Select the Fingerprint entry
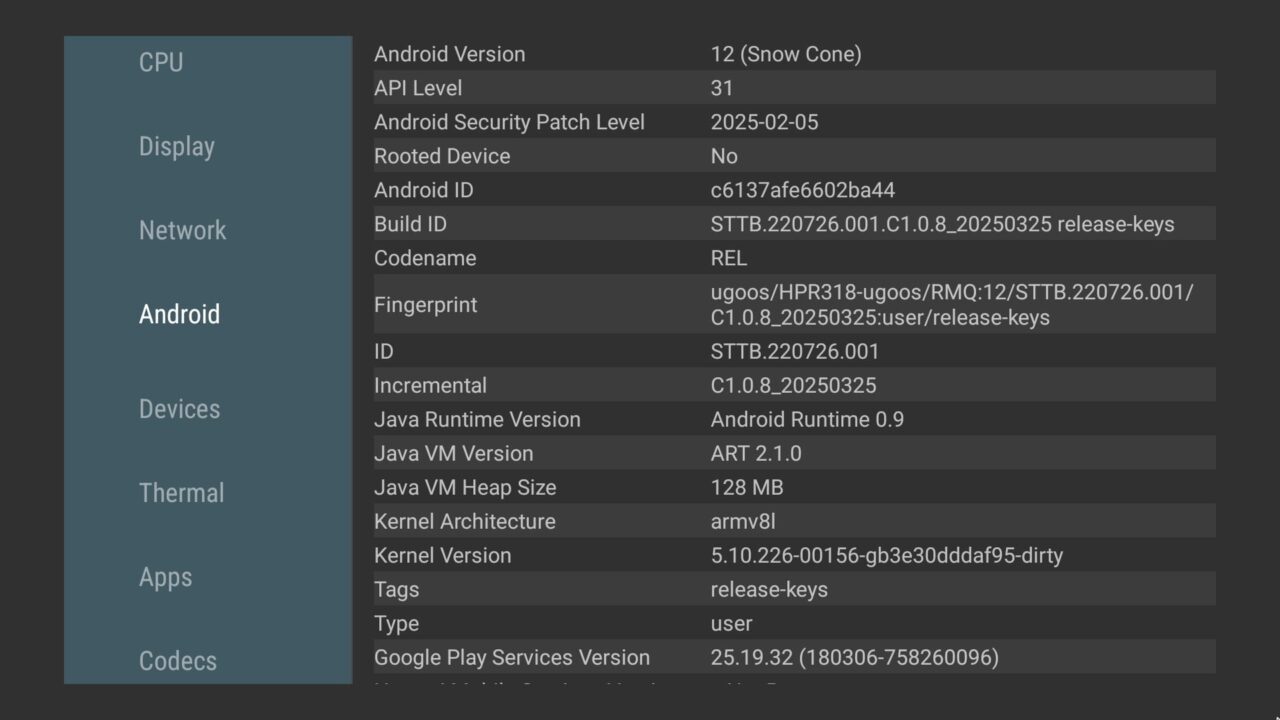Viewport: 1280px width, 720px height. (793, 305)
